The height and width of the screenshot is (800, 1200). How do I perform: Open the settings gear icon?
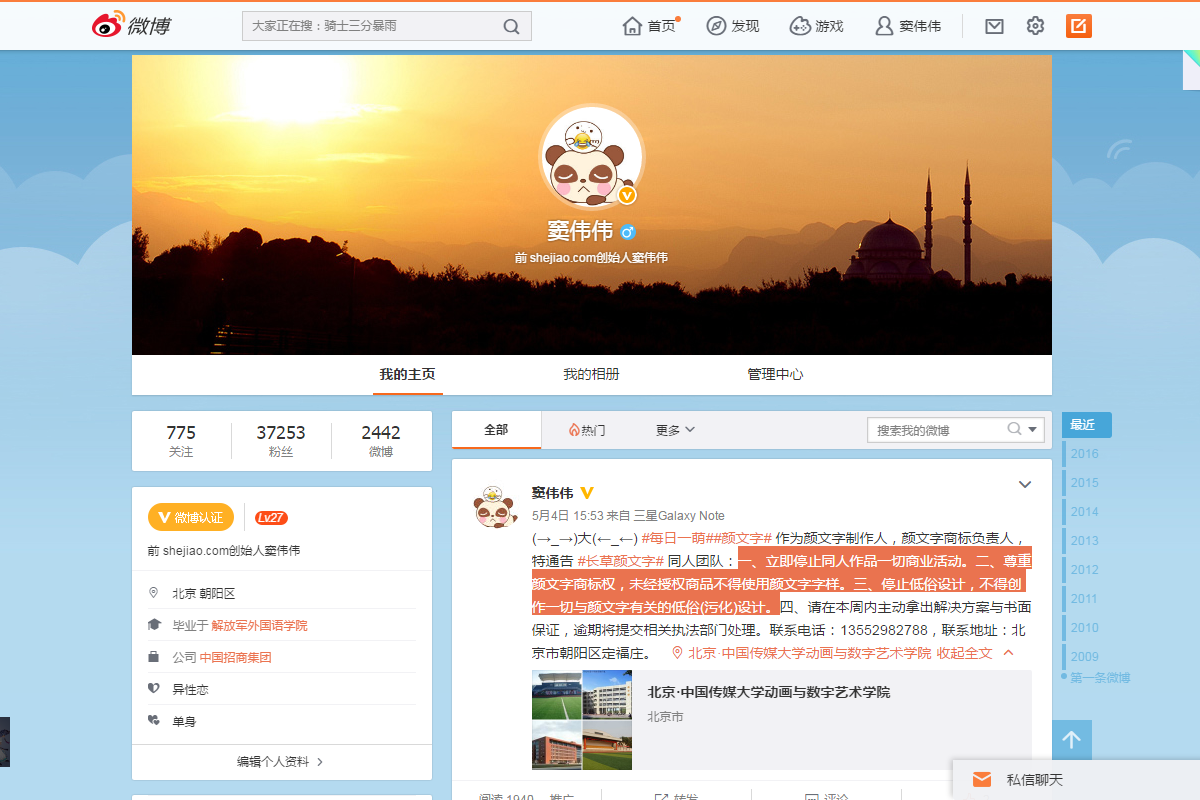tap(1035, 26)
